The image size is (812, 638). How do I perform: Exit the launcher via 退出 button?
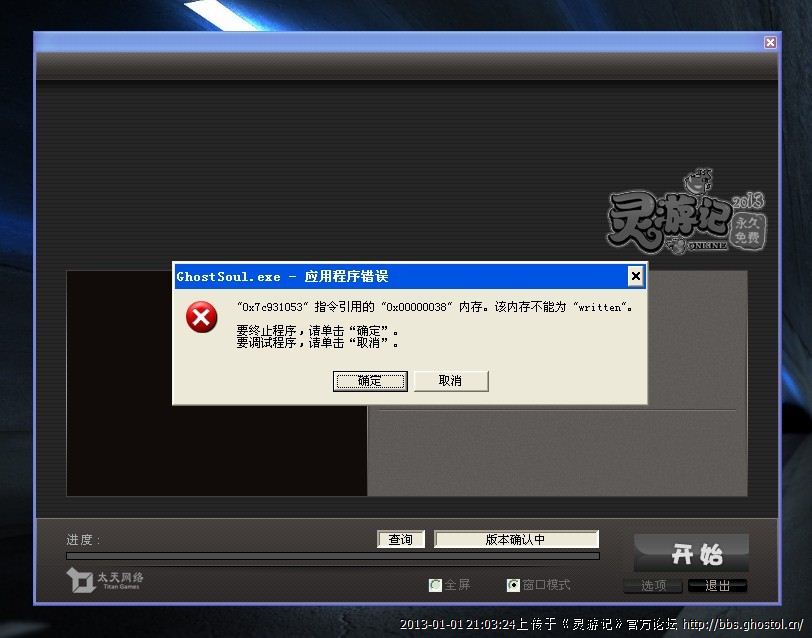[717, 586]
